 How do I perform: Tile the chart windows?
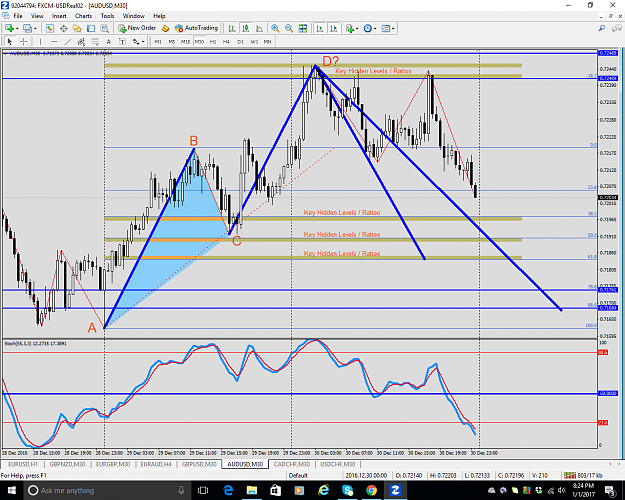(x=303, y=28)
